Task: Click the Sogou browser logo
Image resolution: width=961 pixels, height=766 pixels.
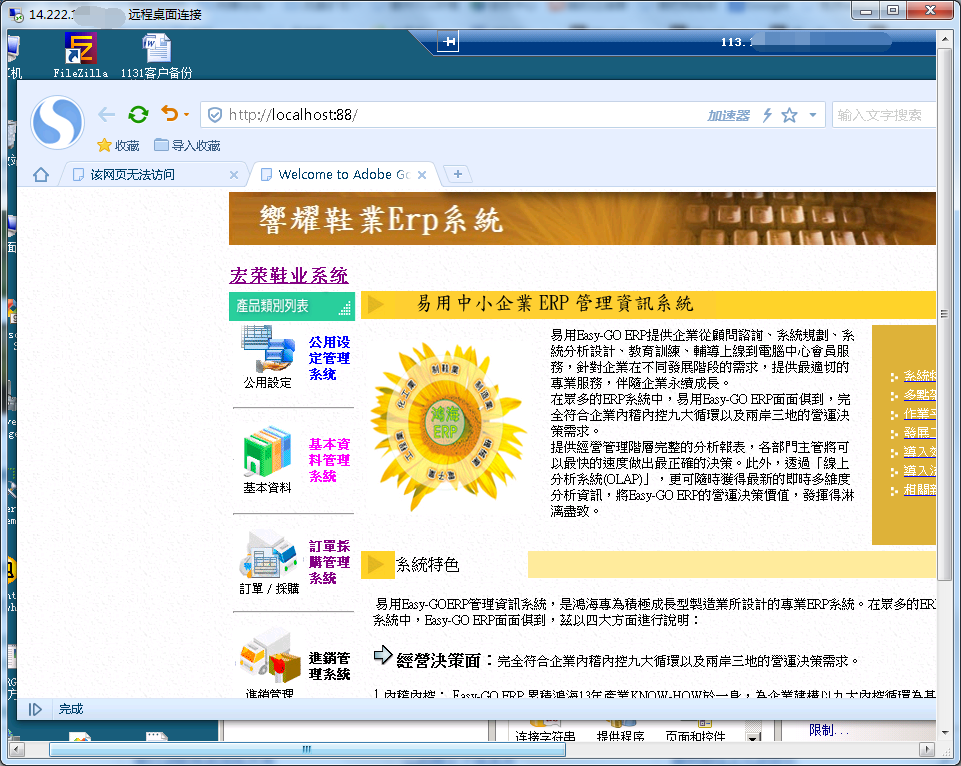Action: pos(57,123)
